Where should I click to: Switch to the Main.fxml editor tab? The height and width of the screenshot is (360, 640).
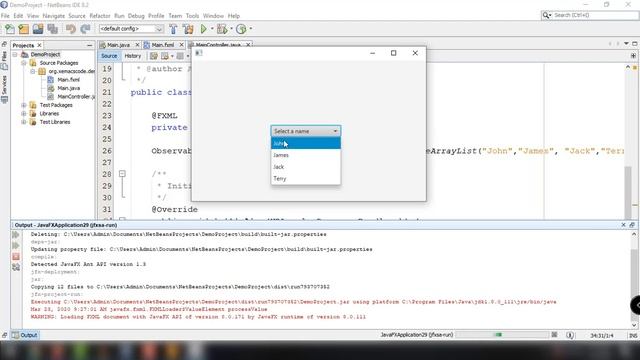click(x=162, y=45)
